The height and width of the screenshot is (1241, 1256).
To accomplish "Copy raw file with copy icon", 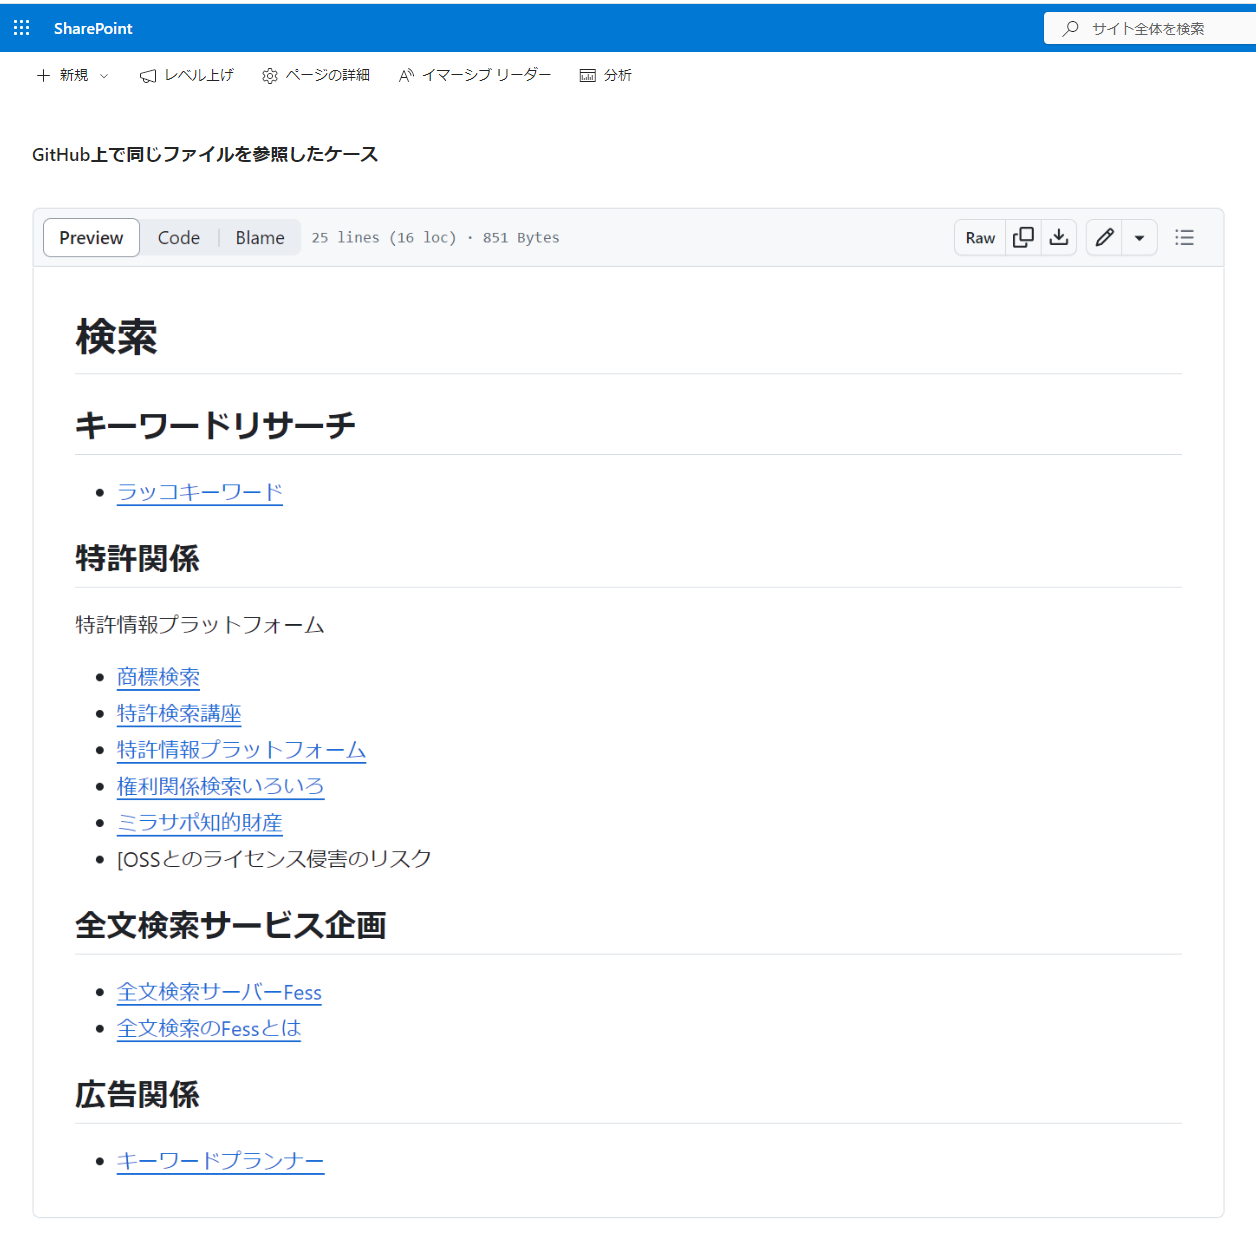I will [x=1023, y=238].
